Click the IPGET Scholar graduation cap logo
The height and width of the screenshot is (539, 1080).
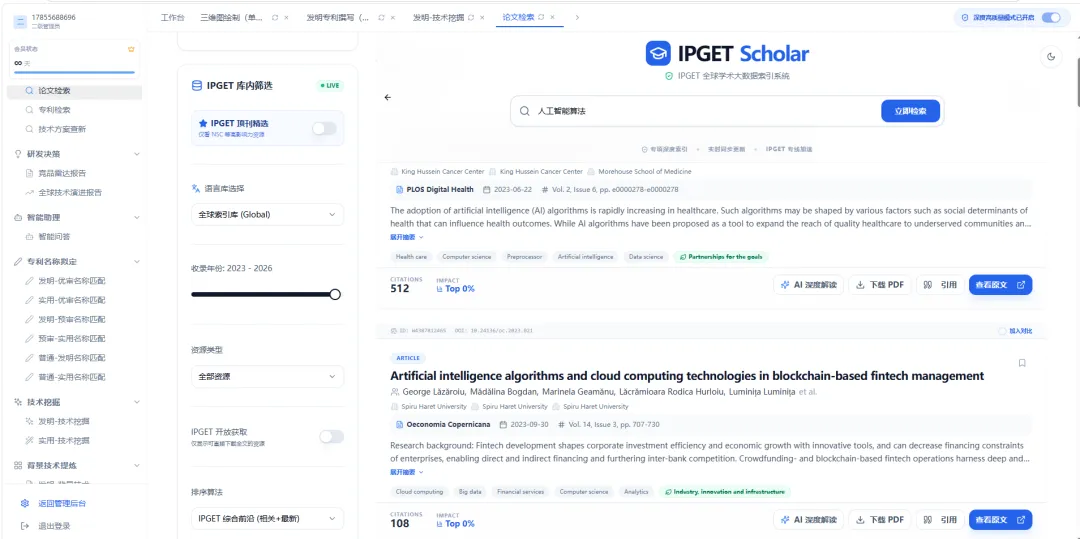coord(658,53)
